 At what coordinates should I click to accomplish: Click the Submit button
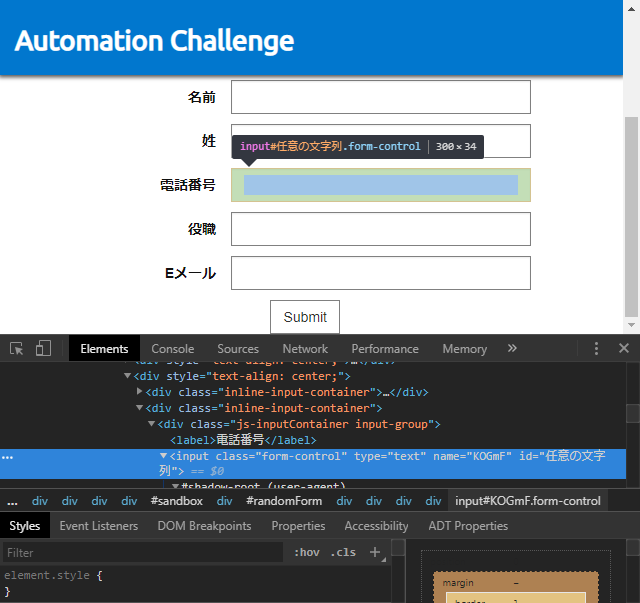(x=305, y=317)
